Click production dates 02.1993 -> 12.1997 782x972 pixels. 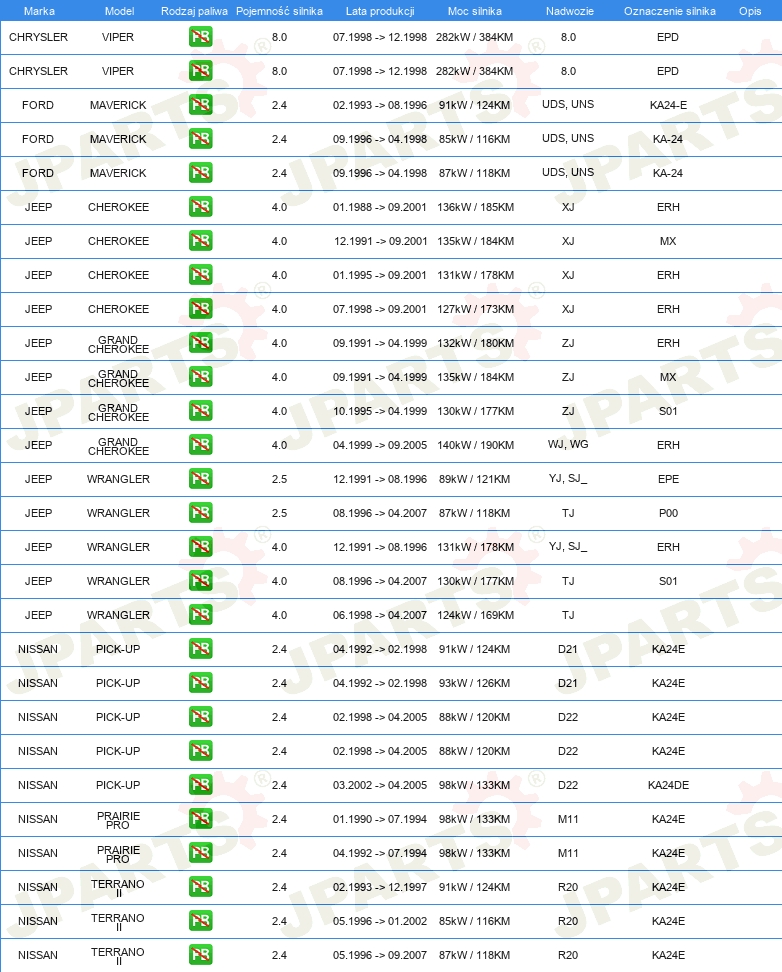(x=380, y=886)
